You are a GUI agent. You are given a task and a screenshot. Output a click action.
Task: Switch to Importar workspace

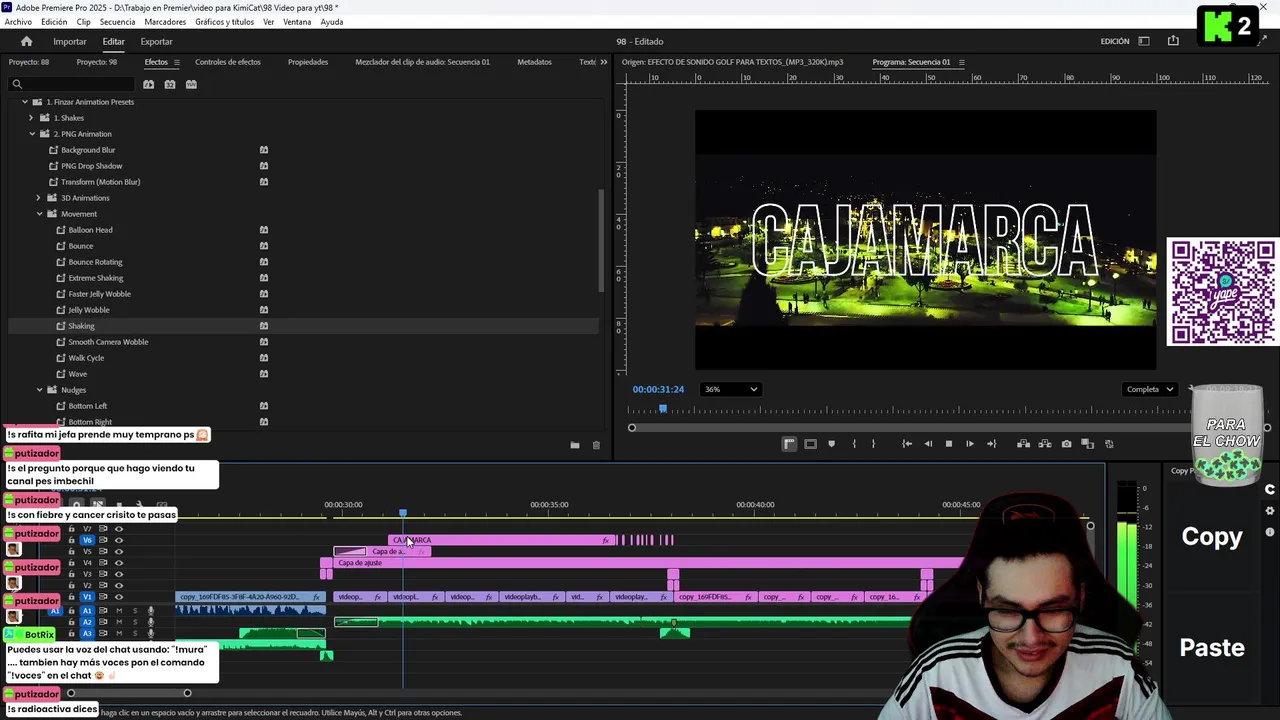tap(70, 41)
